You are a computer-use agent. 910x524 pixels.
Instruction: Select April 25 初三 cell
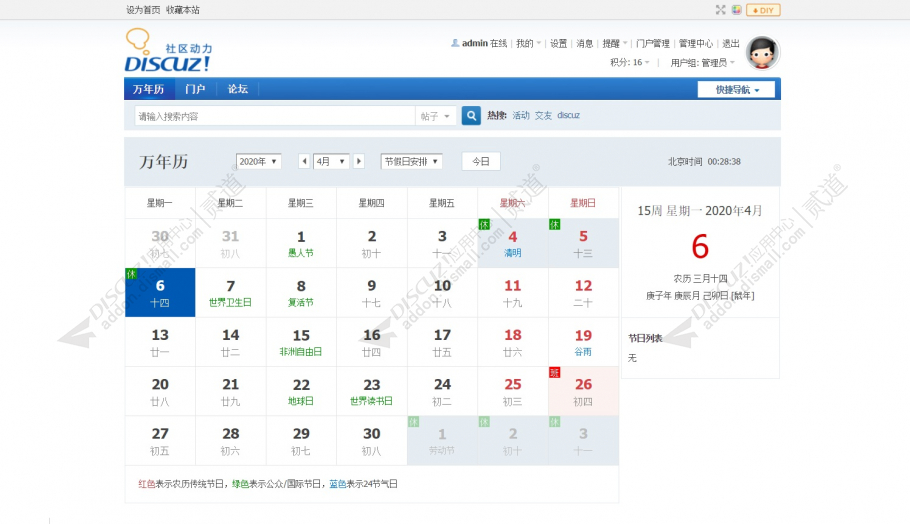point(512,391)
